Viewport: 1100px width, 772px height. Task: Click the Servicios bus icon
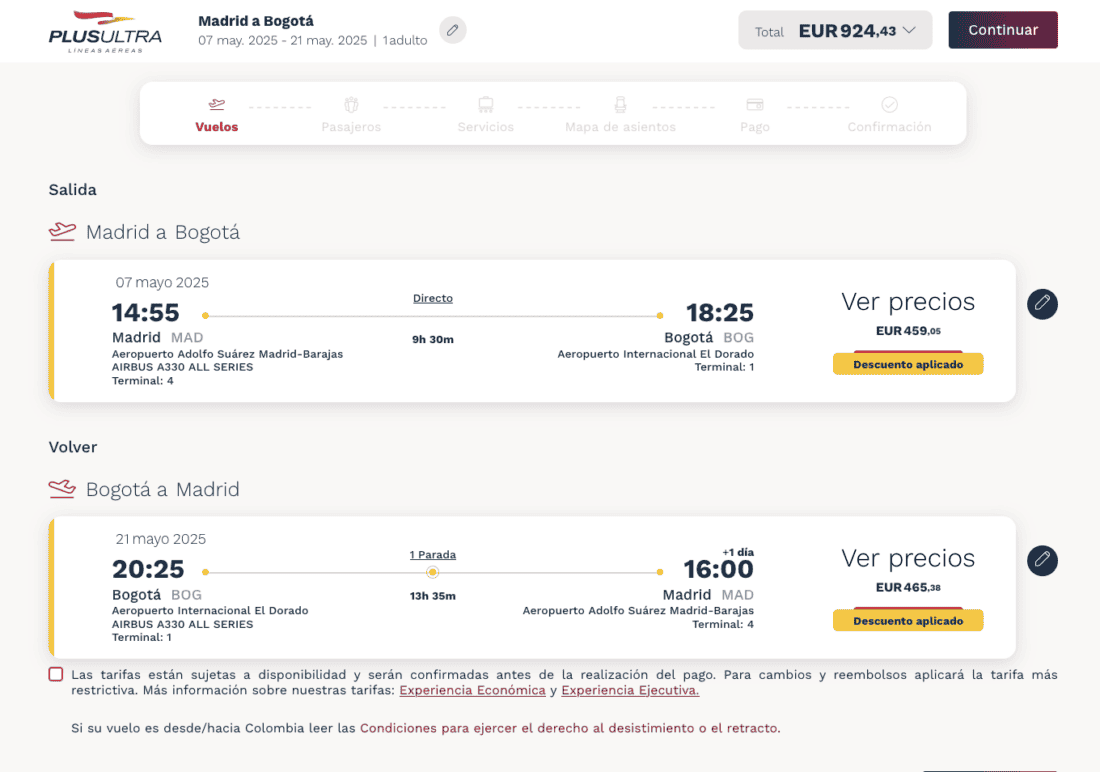486,104
